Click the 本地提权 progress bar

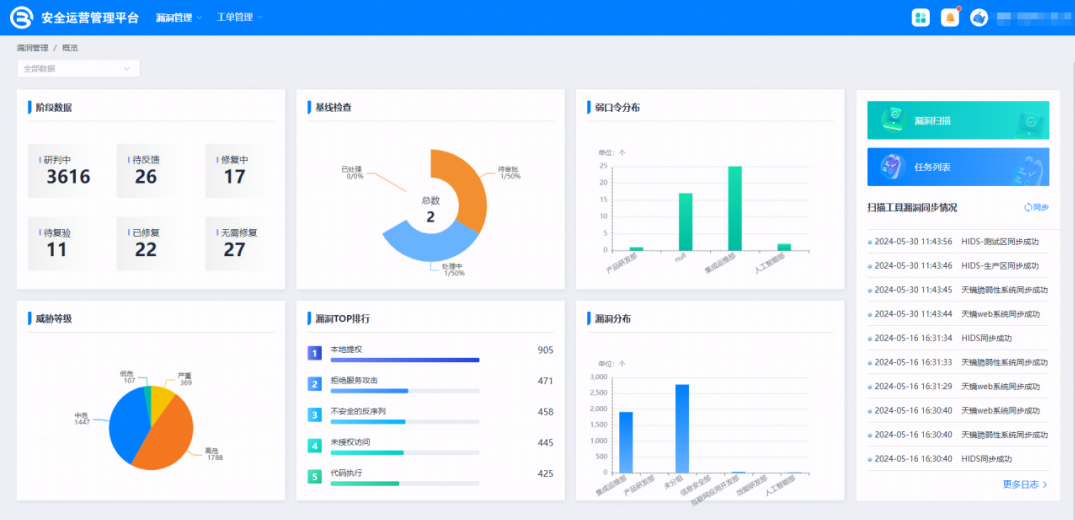click(404, 359)
